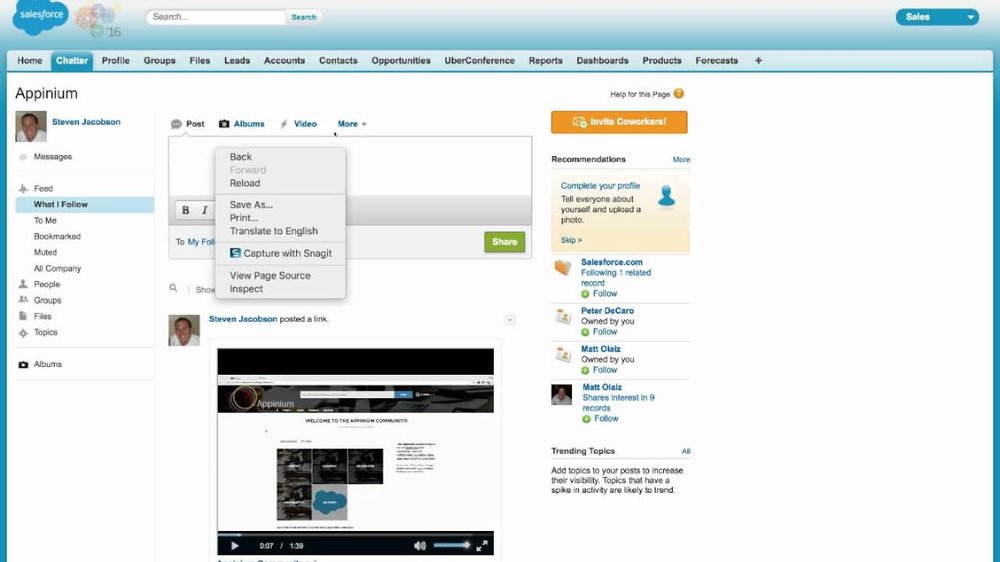This screenshot has height=562, width=1000.
Task: Click into the header Search field
Action: pos(216,17)
